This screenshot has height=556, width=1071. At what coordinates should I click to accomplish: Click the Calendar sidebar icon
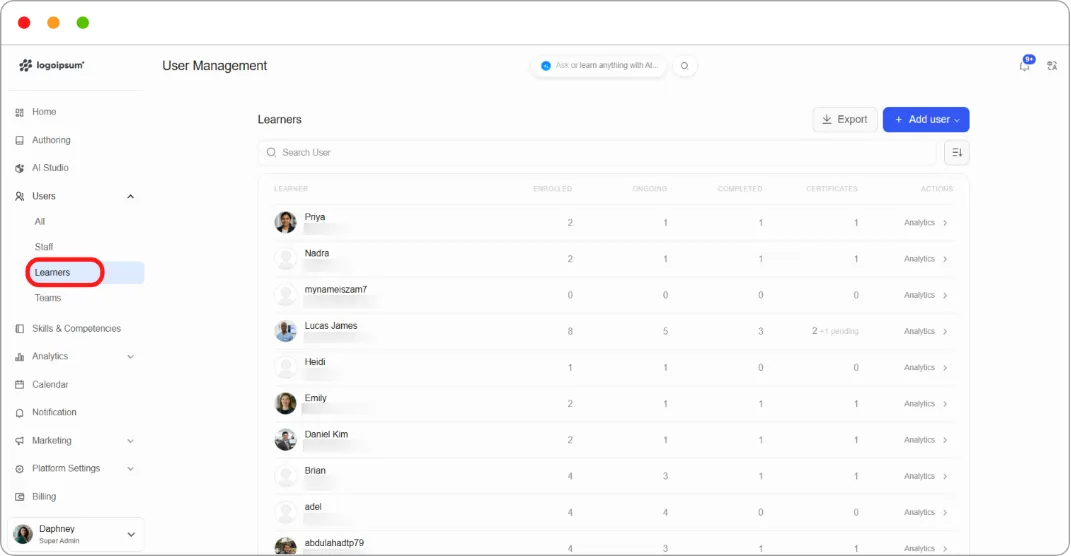[19, 385]
